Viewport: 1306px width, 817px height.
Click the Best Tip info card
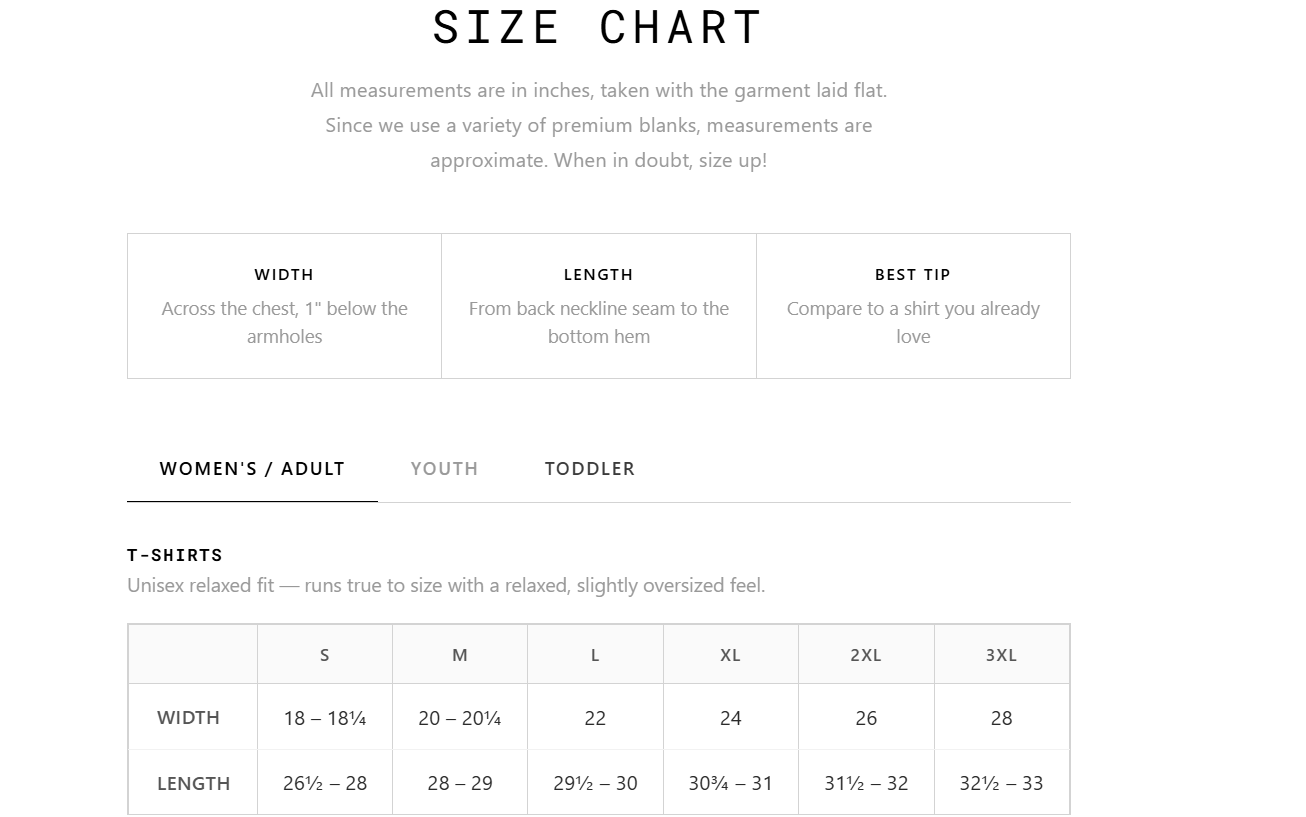point(913,306)
